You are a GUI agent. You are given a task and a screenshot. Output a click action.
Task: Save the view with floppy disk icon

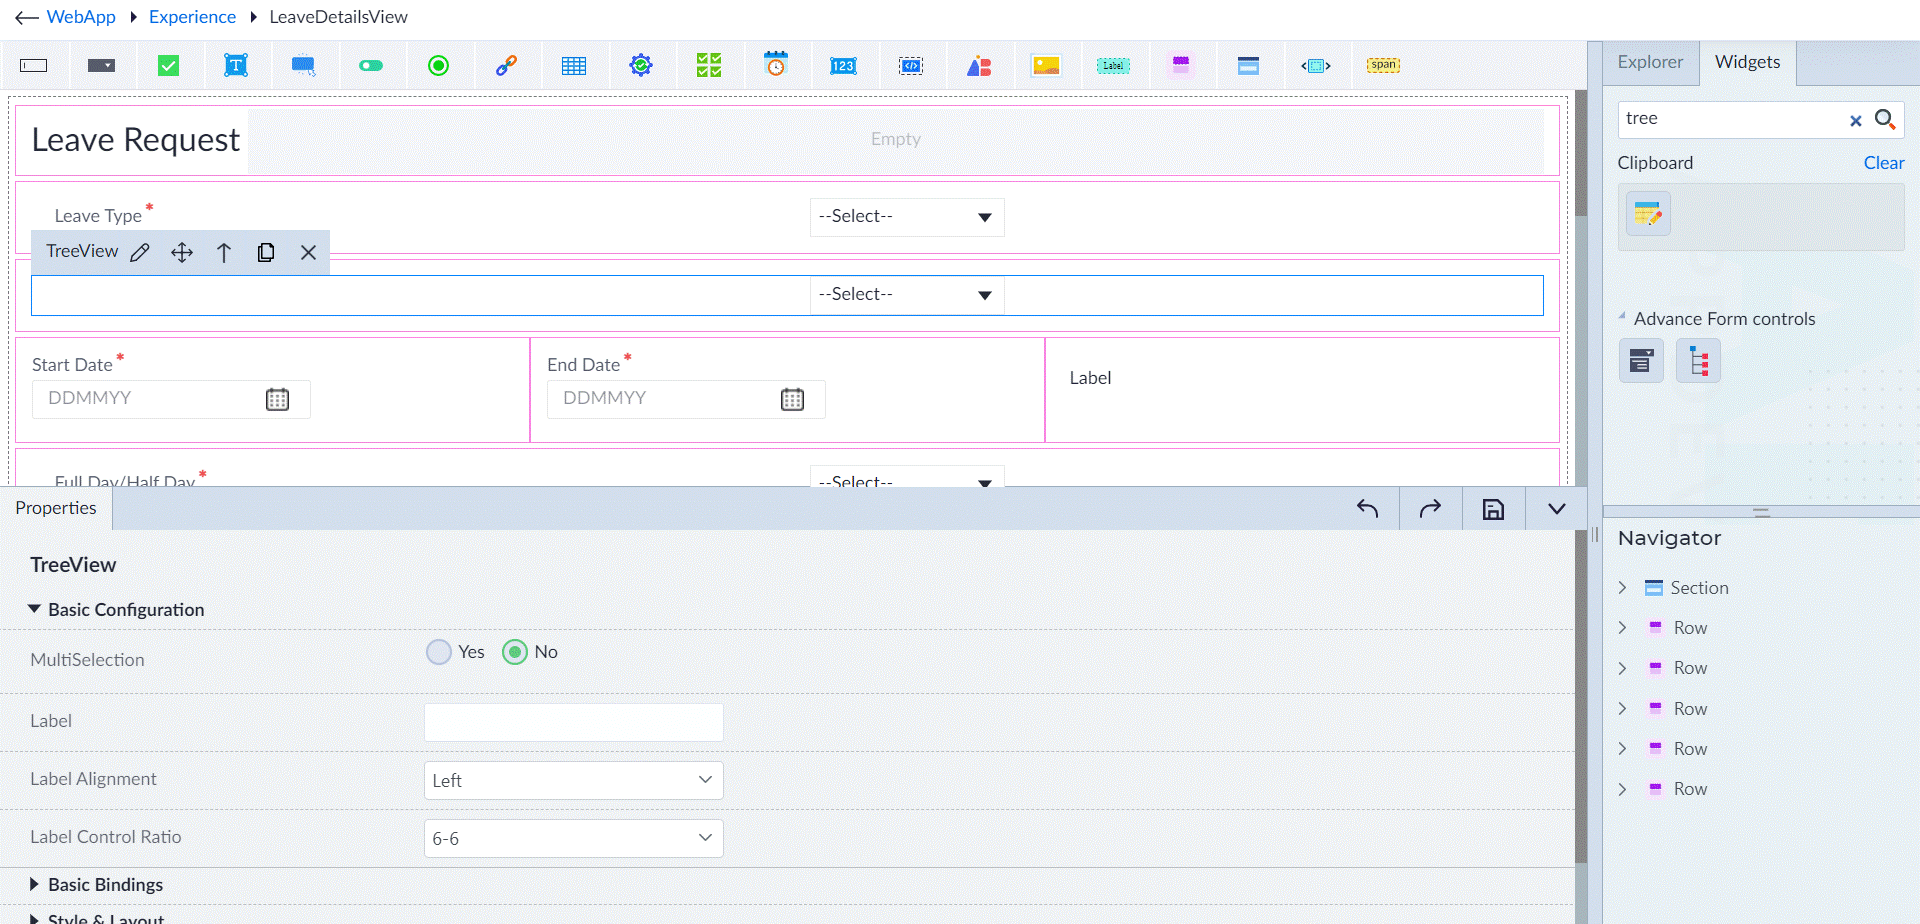pyautogui.click(x=1493, y=509)
